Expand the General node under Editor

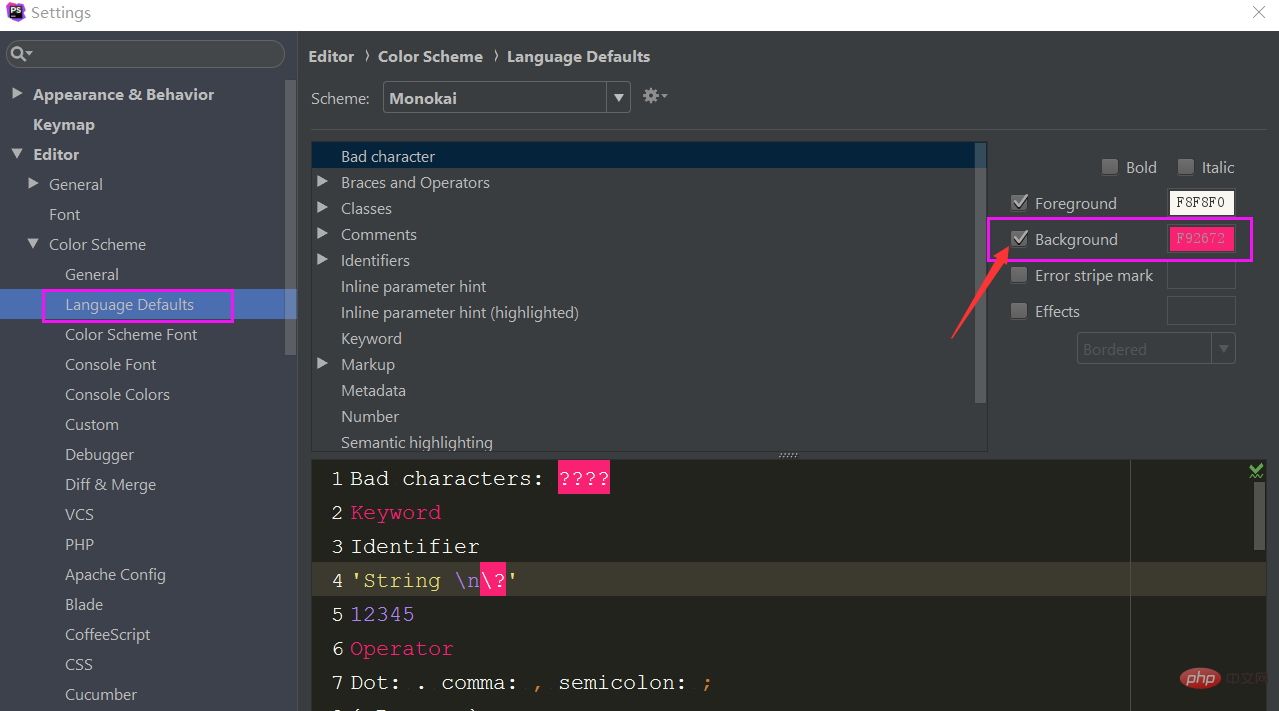[33, 184]
